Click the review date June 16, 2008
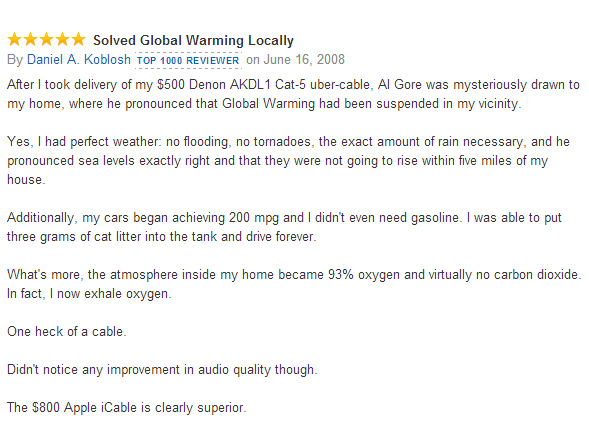 (304, 60)
